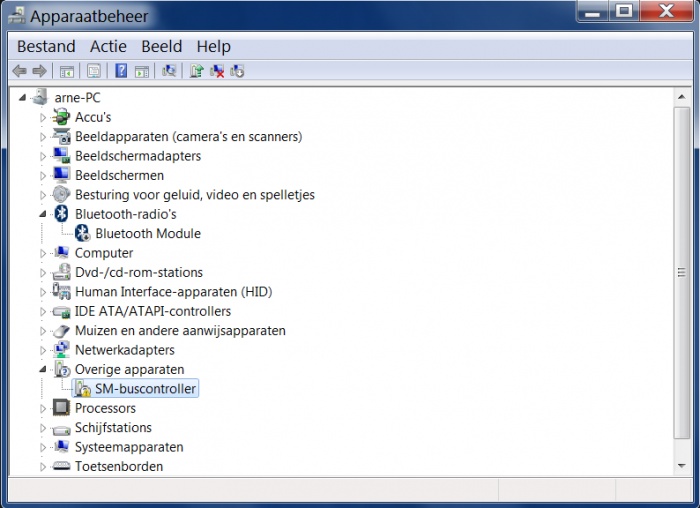Select the Systeemapparaten label
Screen dimensions: 700x508
129,446
